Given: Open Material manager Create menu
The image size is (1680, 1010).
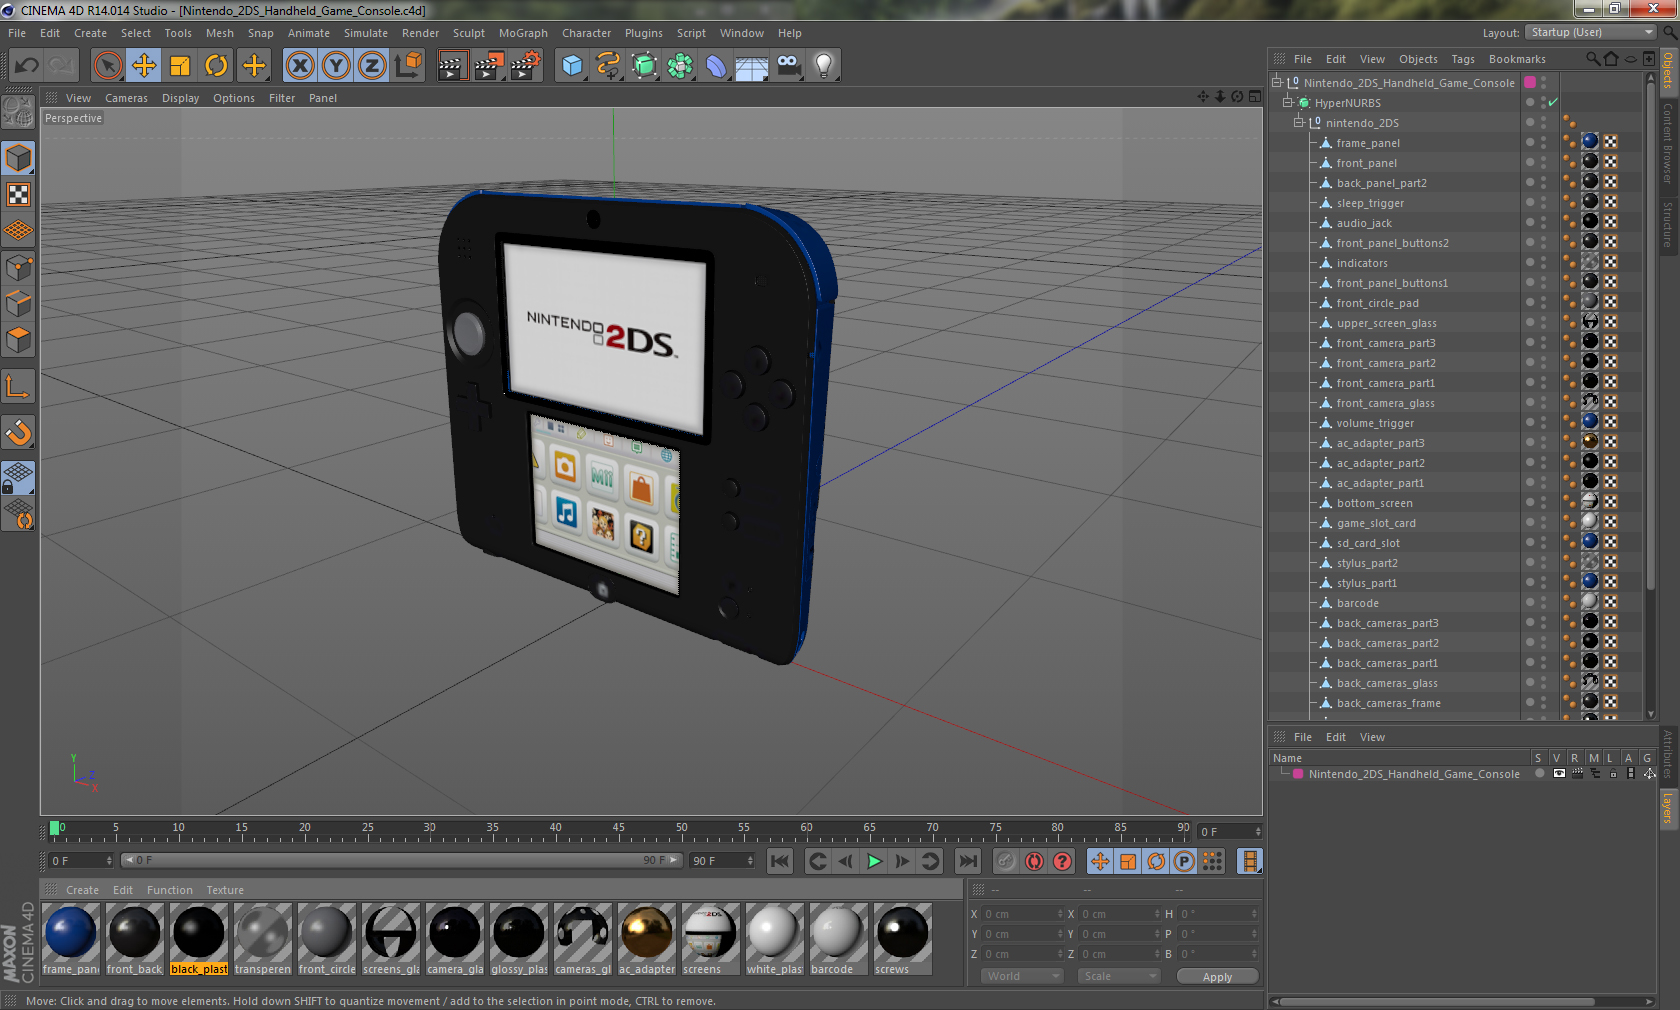Looking at the screenshot, I should point(82,890).
